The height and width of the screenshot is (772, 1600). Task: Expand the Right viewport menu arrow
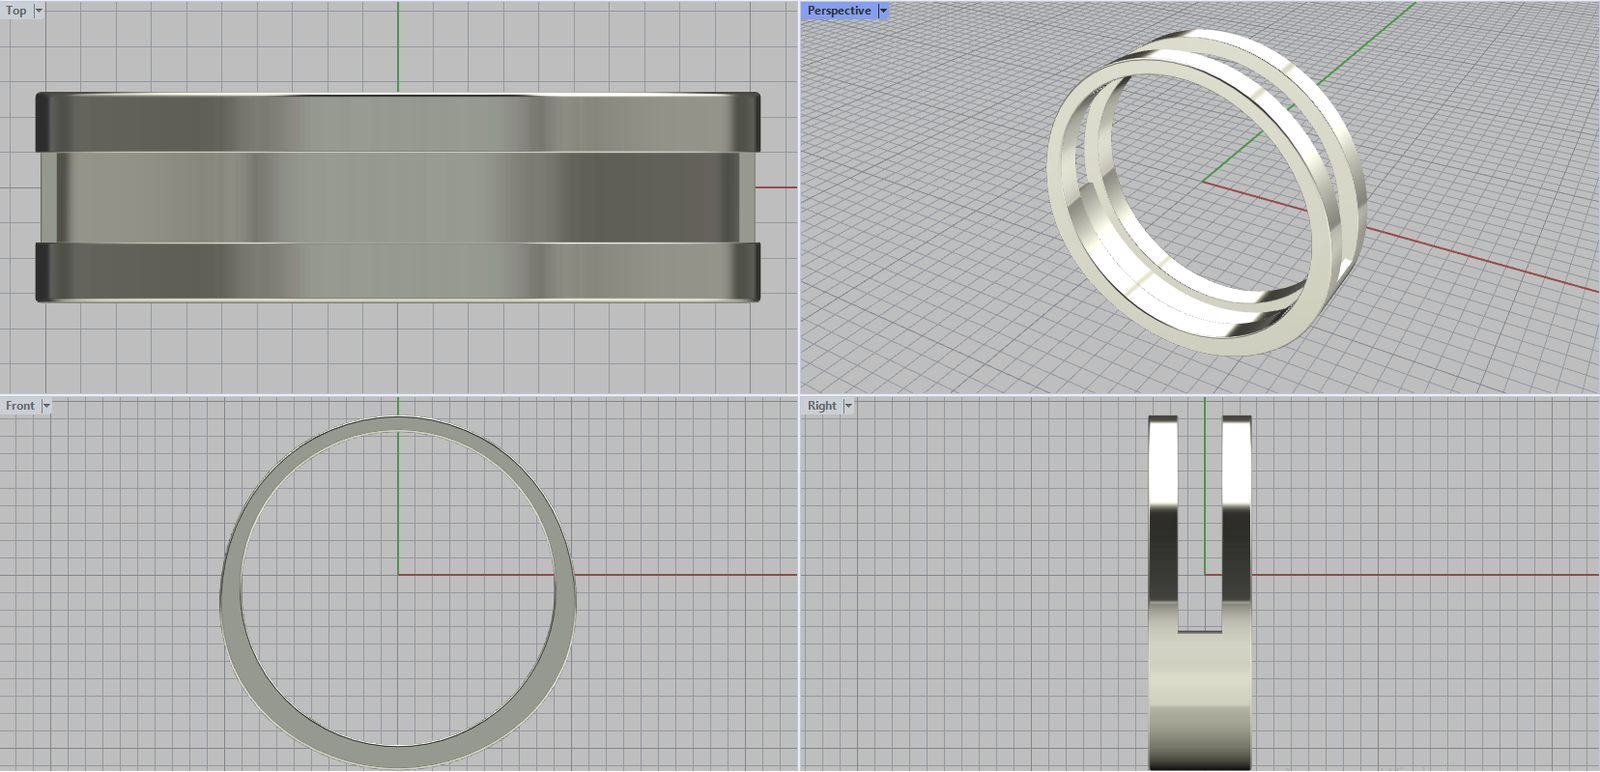pos(849,406)
